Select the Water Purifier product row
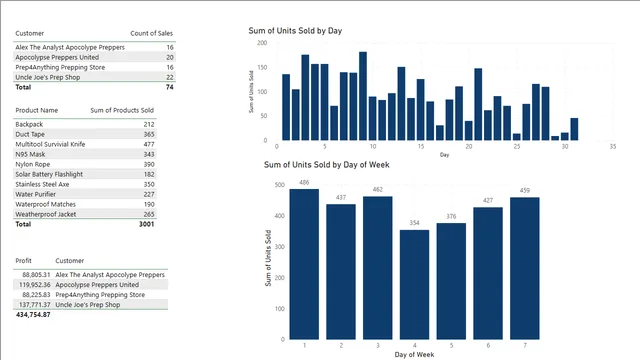Image resolution: width=640 pixels, height=360 pixels. pyautogui.click(x=85, y=194)
